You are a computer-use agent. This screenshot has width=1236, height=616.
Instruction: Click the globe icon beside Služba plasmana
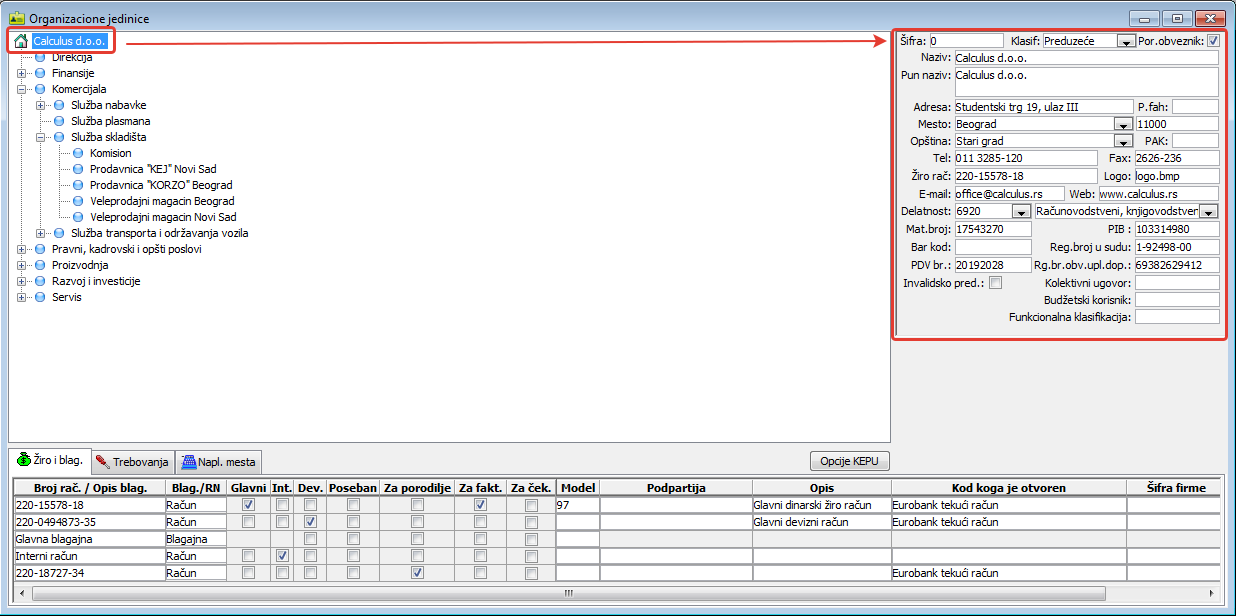click(x=59, y=121)
